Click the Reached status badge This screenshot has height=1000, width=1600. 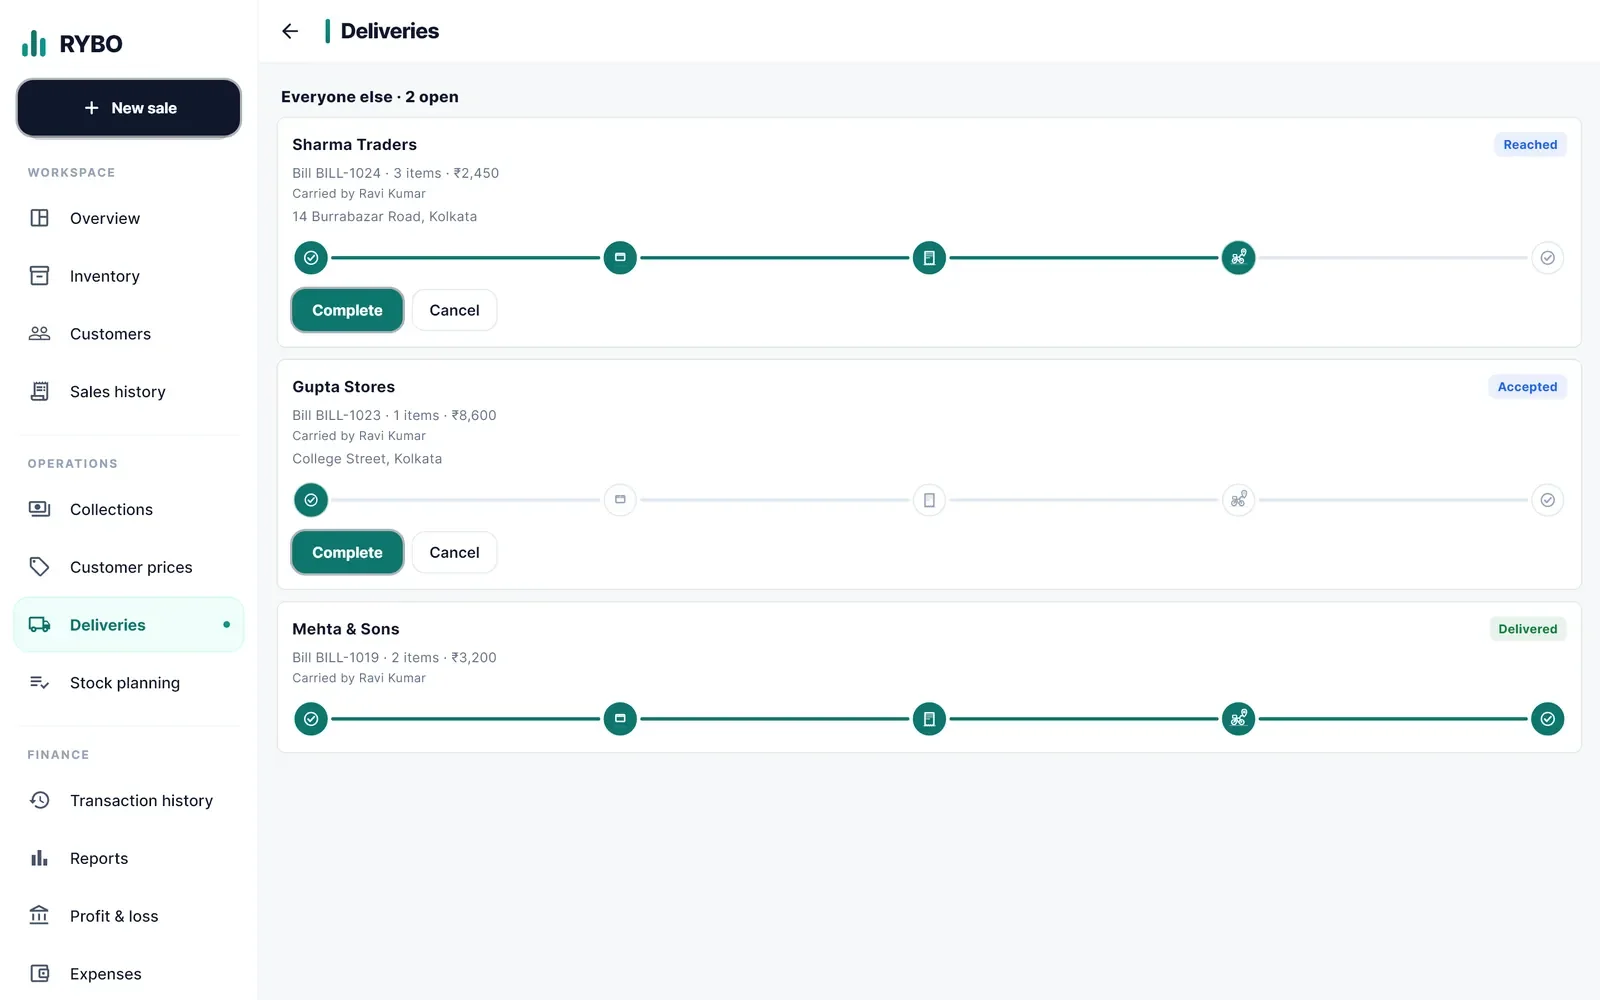coord(1530,145)
